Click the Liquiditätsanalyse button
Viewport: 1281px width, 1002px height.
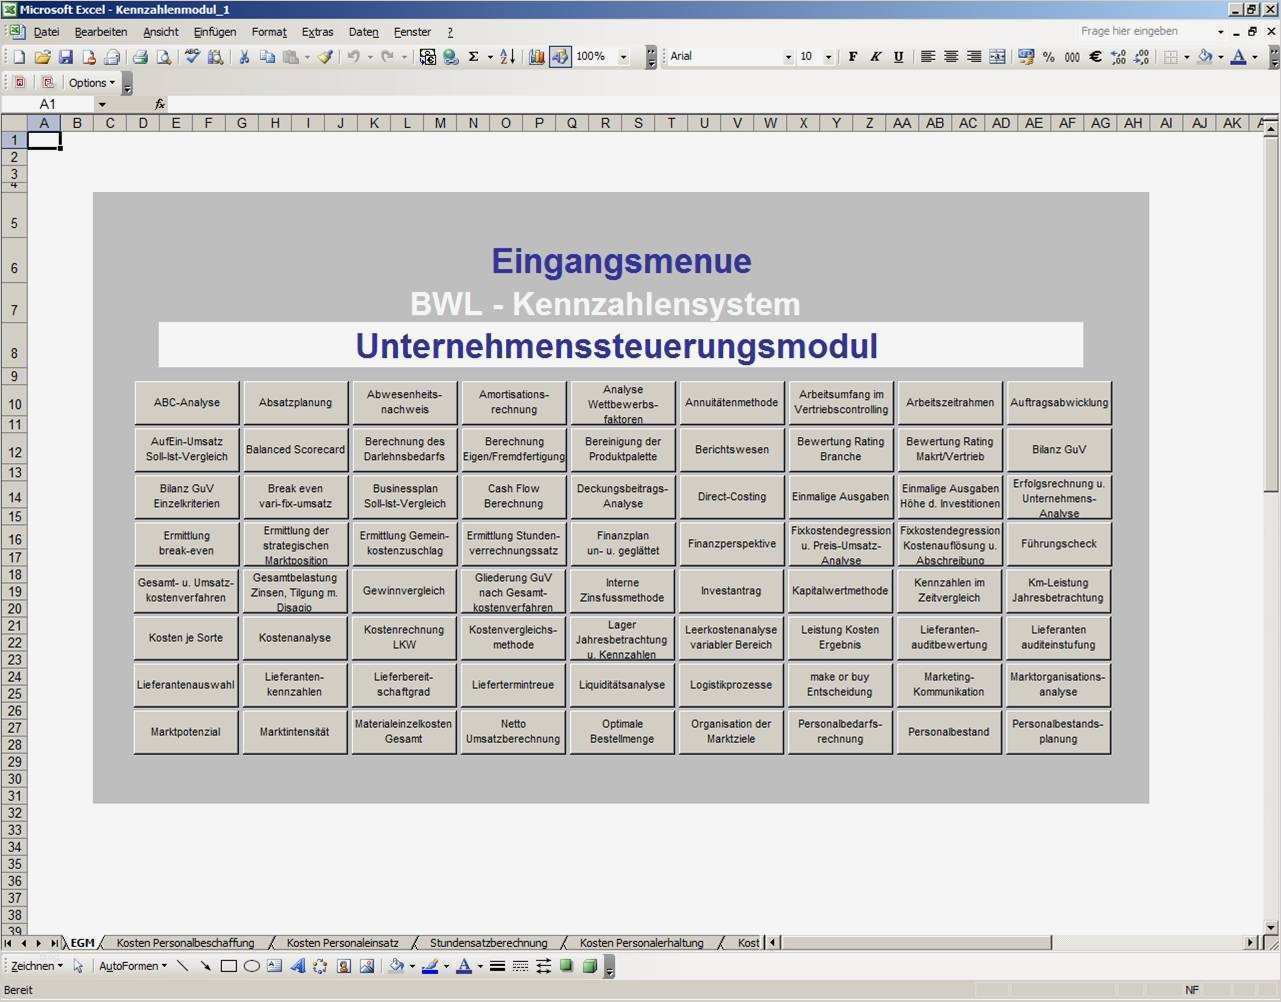pyautogui.click(x=622, y=684)
